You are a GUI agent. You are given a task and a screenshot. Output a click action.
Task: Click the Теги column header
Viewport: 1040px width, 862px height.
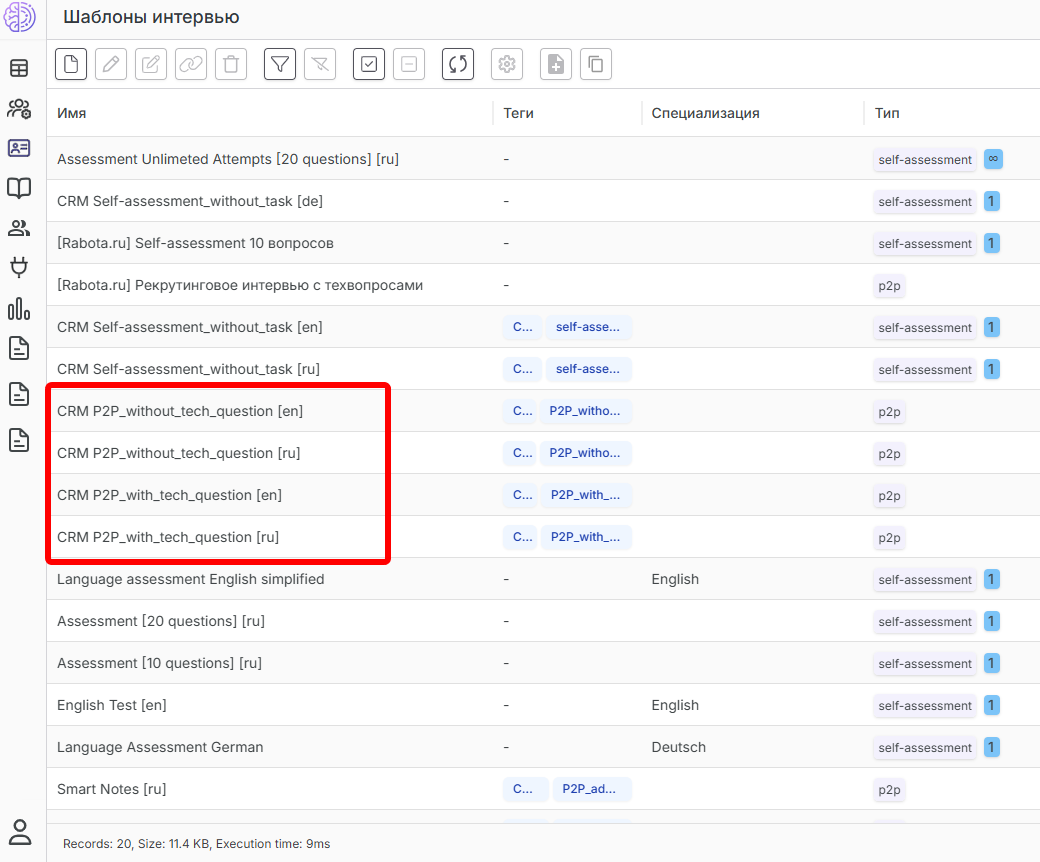pos(518,113)
